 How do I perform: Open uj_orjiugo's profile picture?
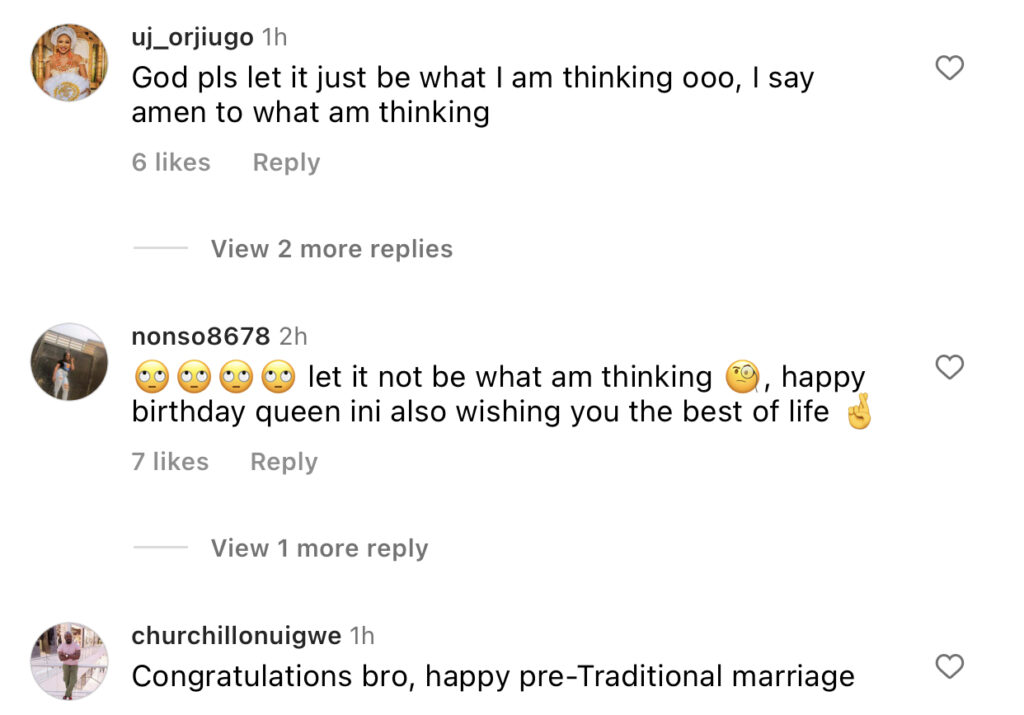point(69,62)
